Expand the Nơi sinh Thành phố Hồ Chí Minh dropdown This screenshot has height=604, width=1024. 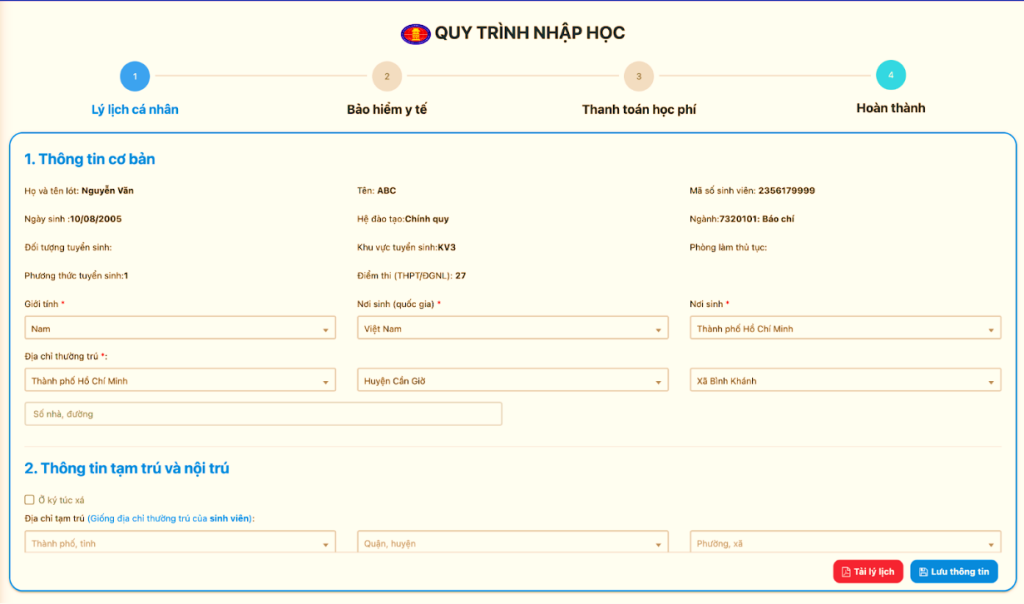pos(845,327)
